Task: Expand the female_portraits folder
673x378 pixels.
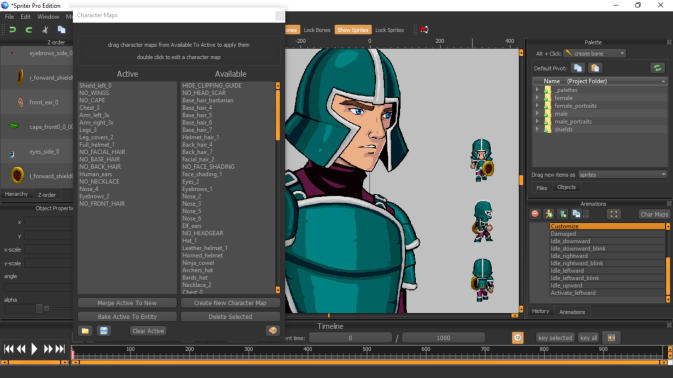Action: click(537, 106)
